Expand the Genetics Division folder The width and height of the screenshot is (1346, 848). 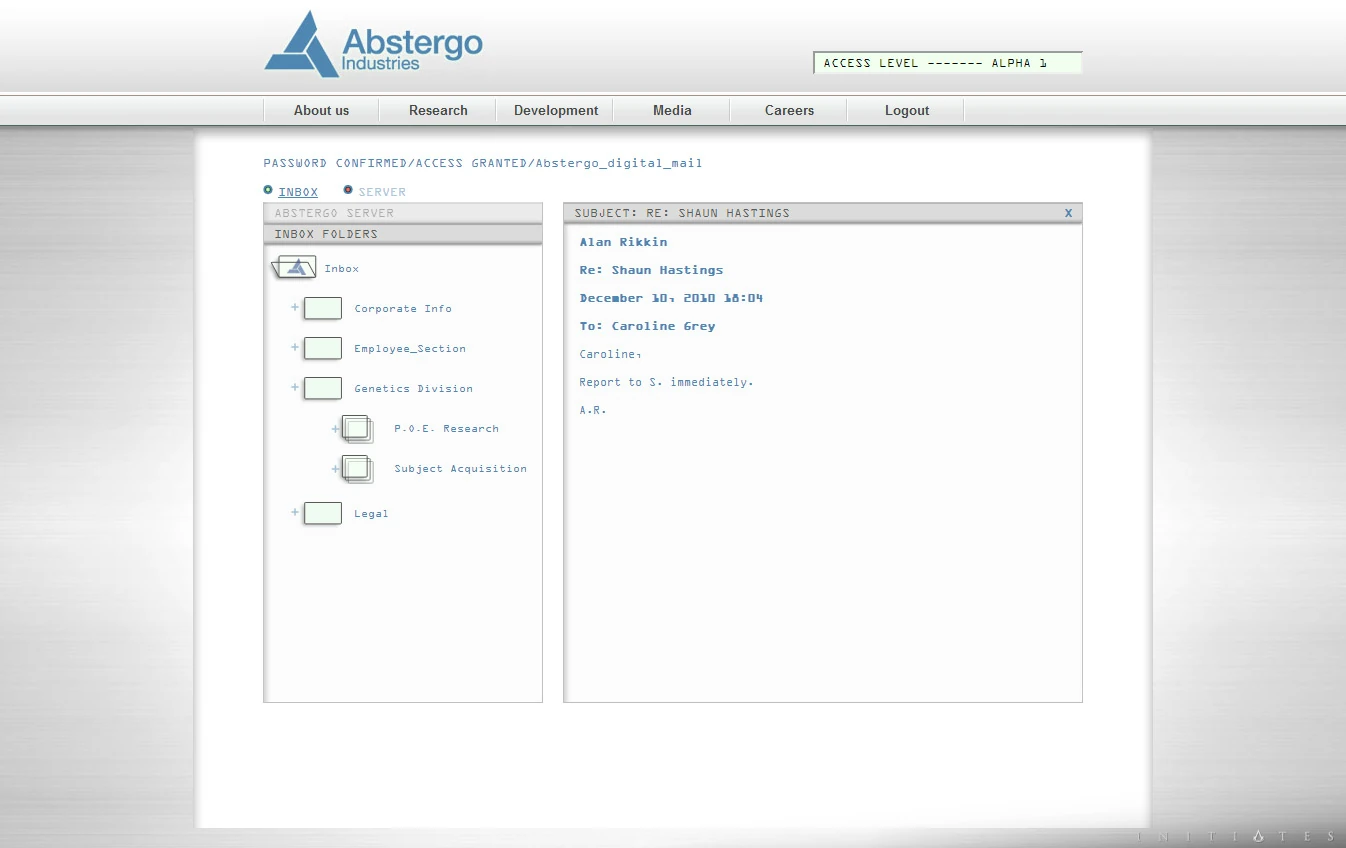[295, 387]
